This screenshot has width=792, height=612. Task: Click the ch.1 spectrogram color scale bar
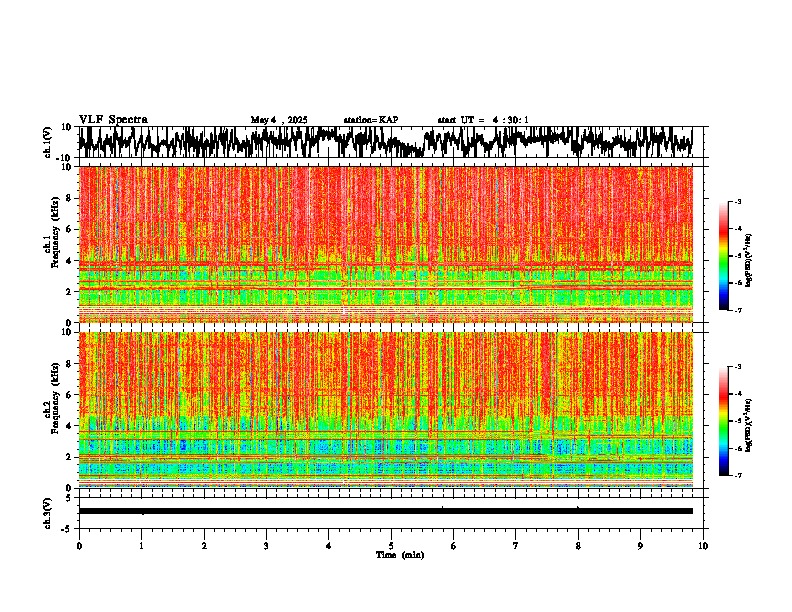tap(723, 256)
